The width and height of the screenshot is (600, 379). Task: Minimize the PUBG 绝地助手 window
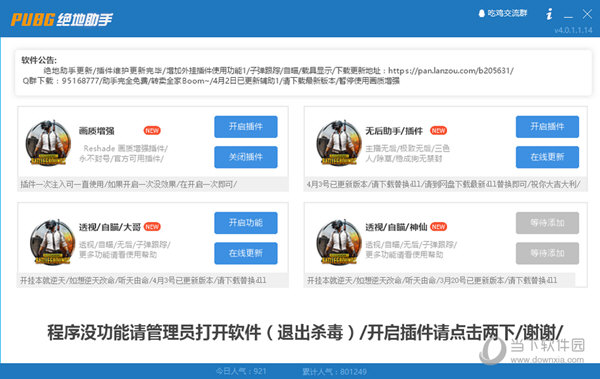pyautogui.click(x=568, y=16)
